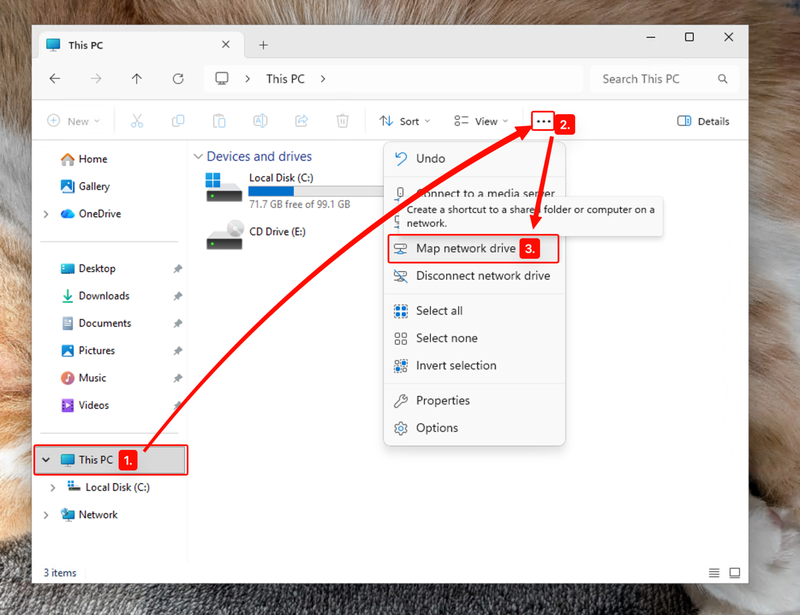Click the Rename icon in toolbar
This screenshot has width=800, height=615.
tap(260, 121)
